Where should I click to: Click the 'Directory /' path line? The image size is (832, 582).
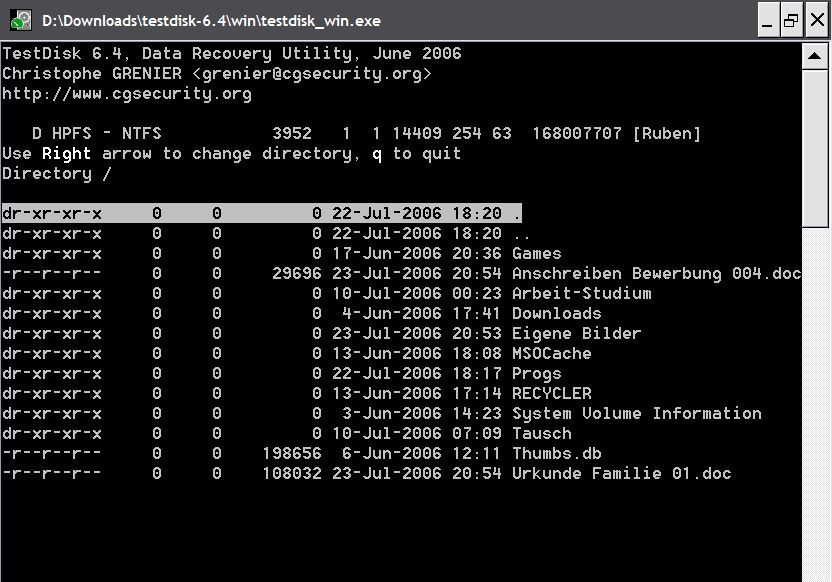tap(57, 173)
